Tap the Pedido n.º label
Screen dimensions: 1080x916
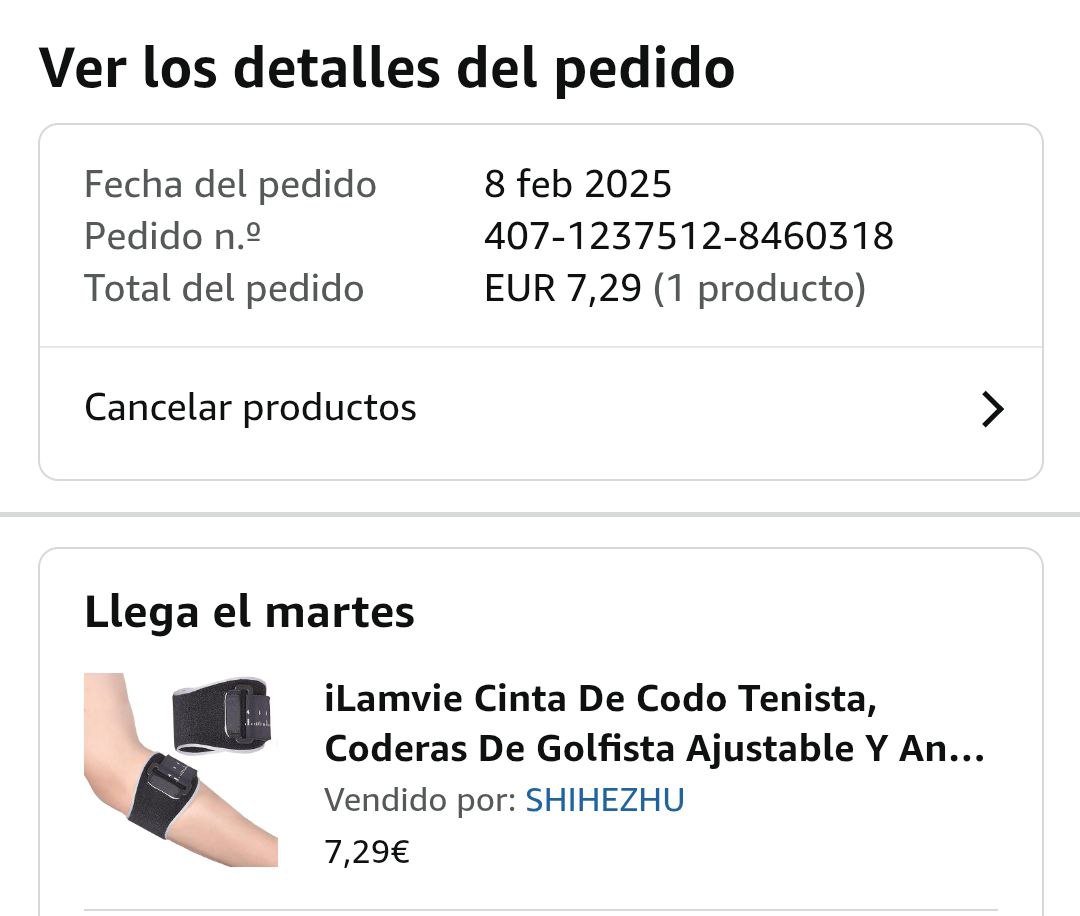click(175, 237)
